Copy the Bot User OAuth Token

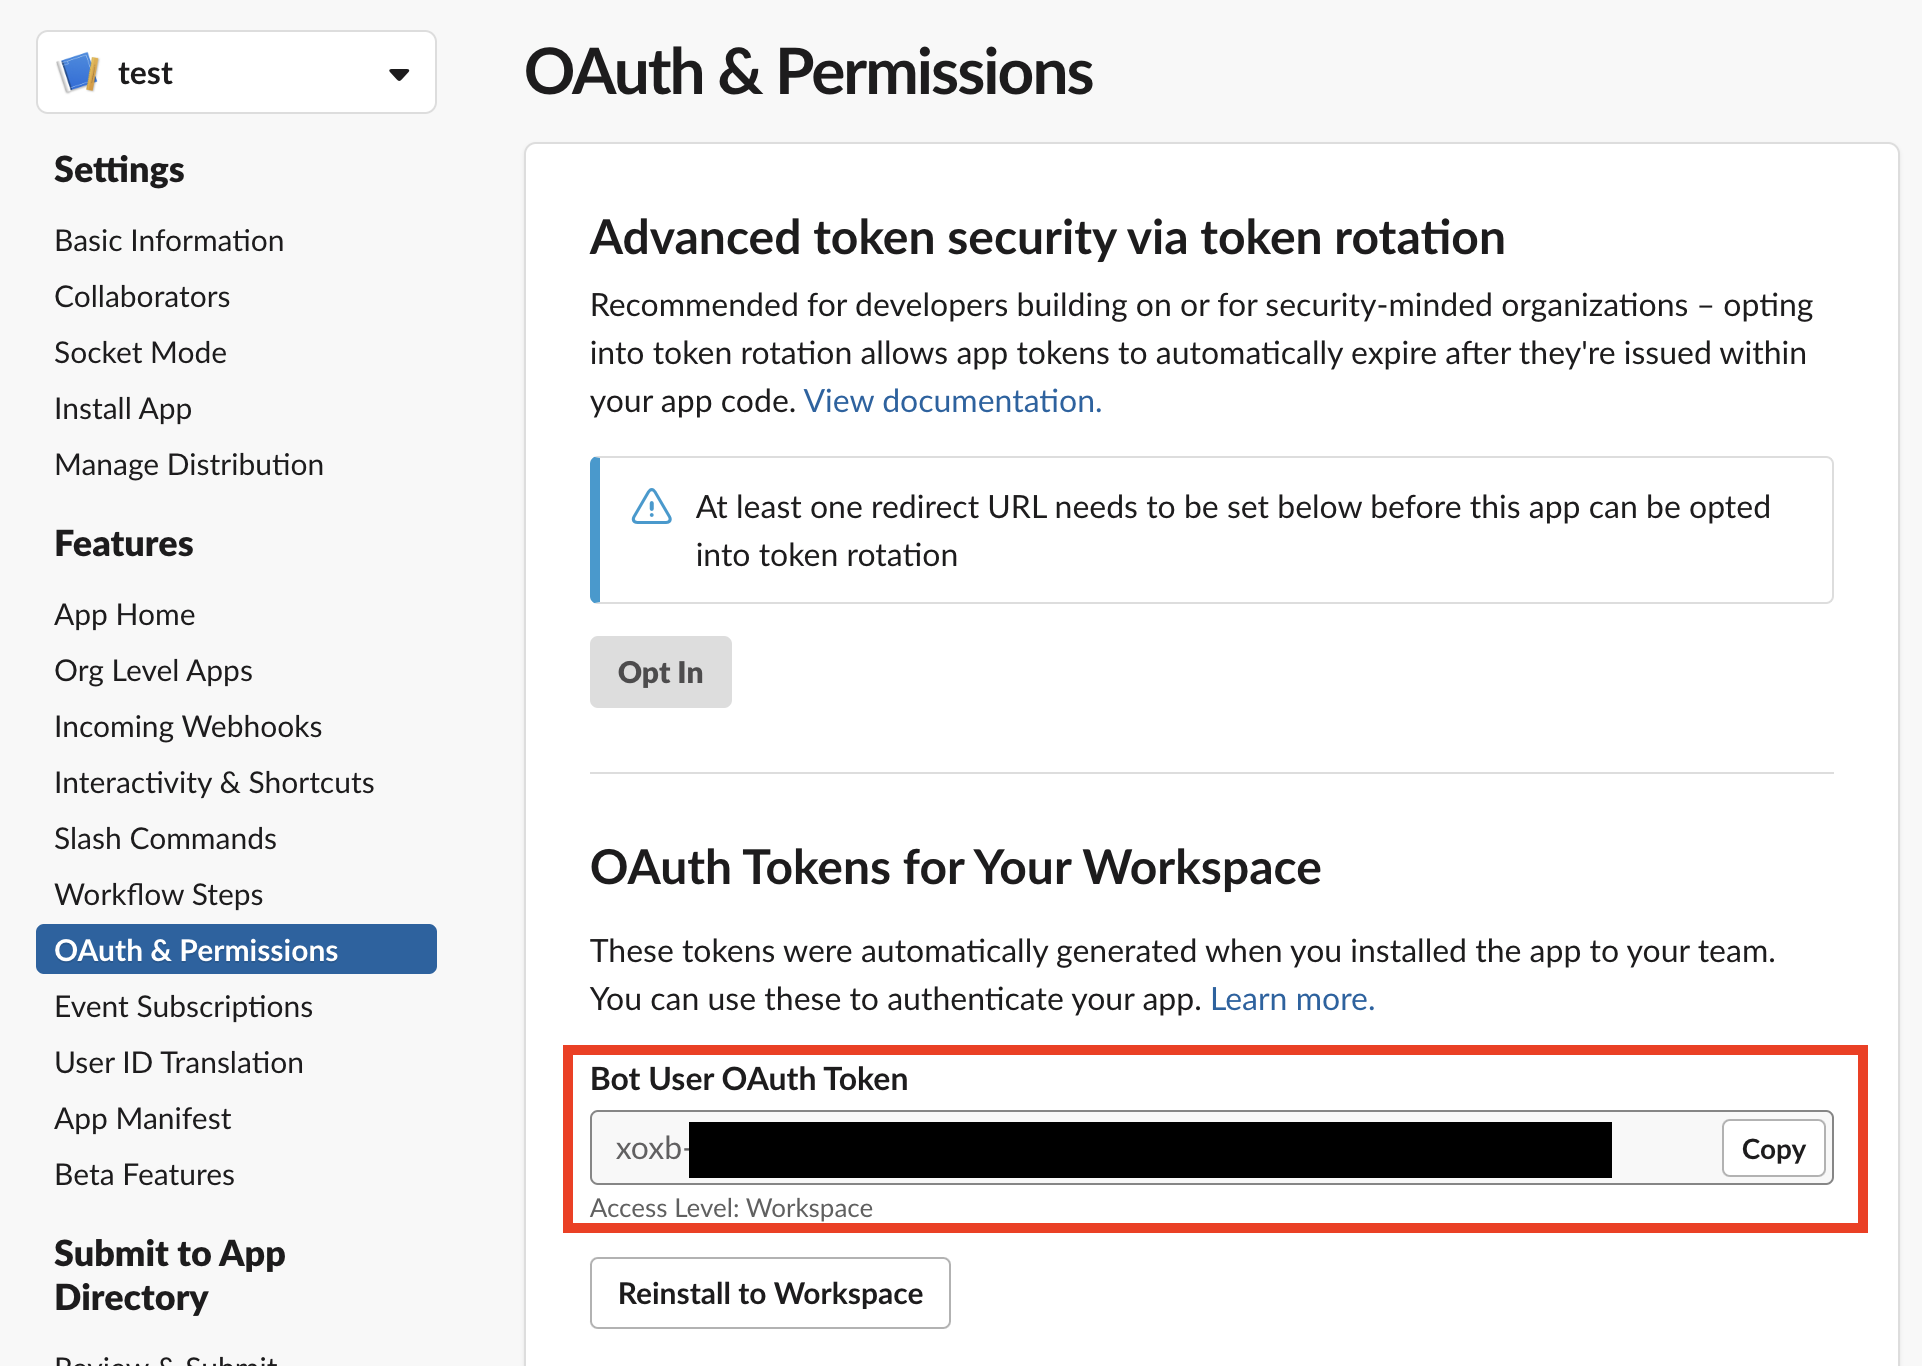[x=1773, y=1148]
